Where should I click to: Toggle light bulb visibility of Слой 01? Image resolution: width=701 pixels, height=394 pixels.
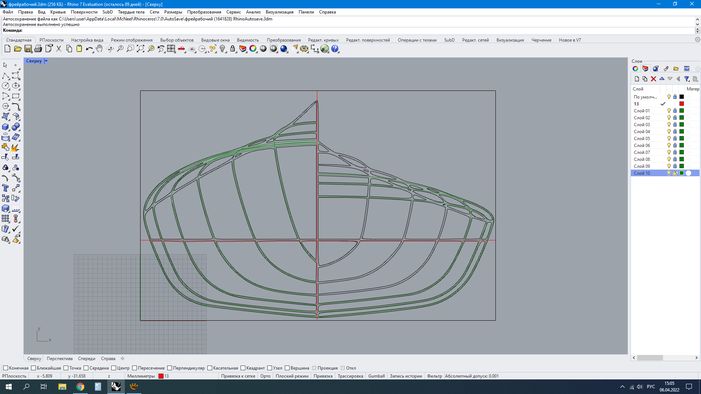pos(669,110)
